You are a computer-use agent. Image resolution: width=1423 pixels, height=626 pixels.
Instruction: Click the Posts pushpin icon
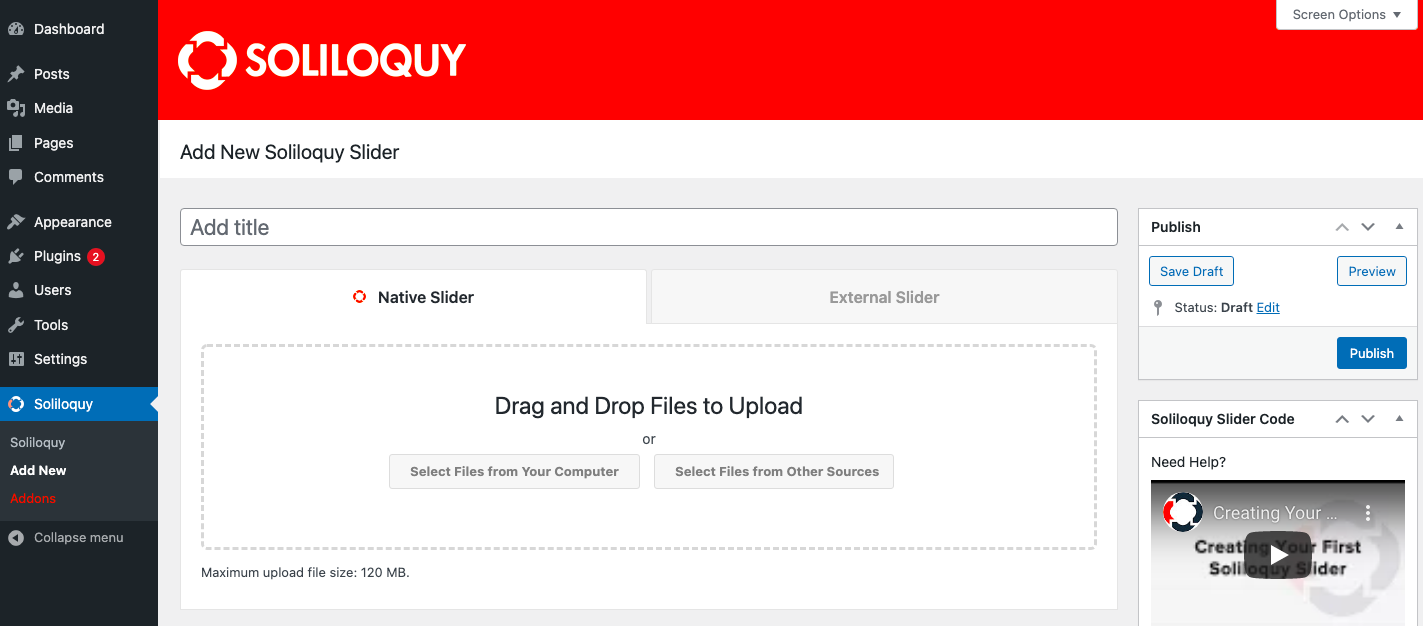[16, 74]
